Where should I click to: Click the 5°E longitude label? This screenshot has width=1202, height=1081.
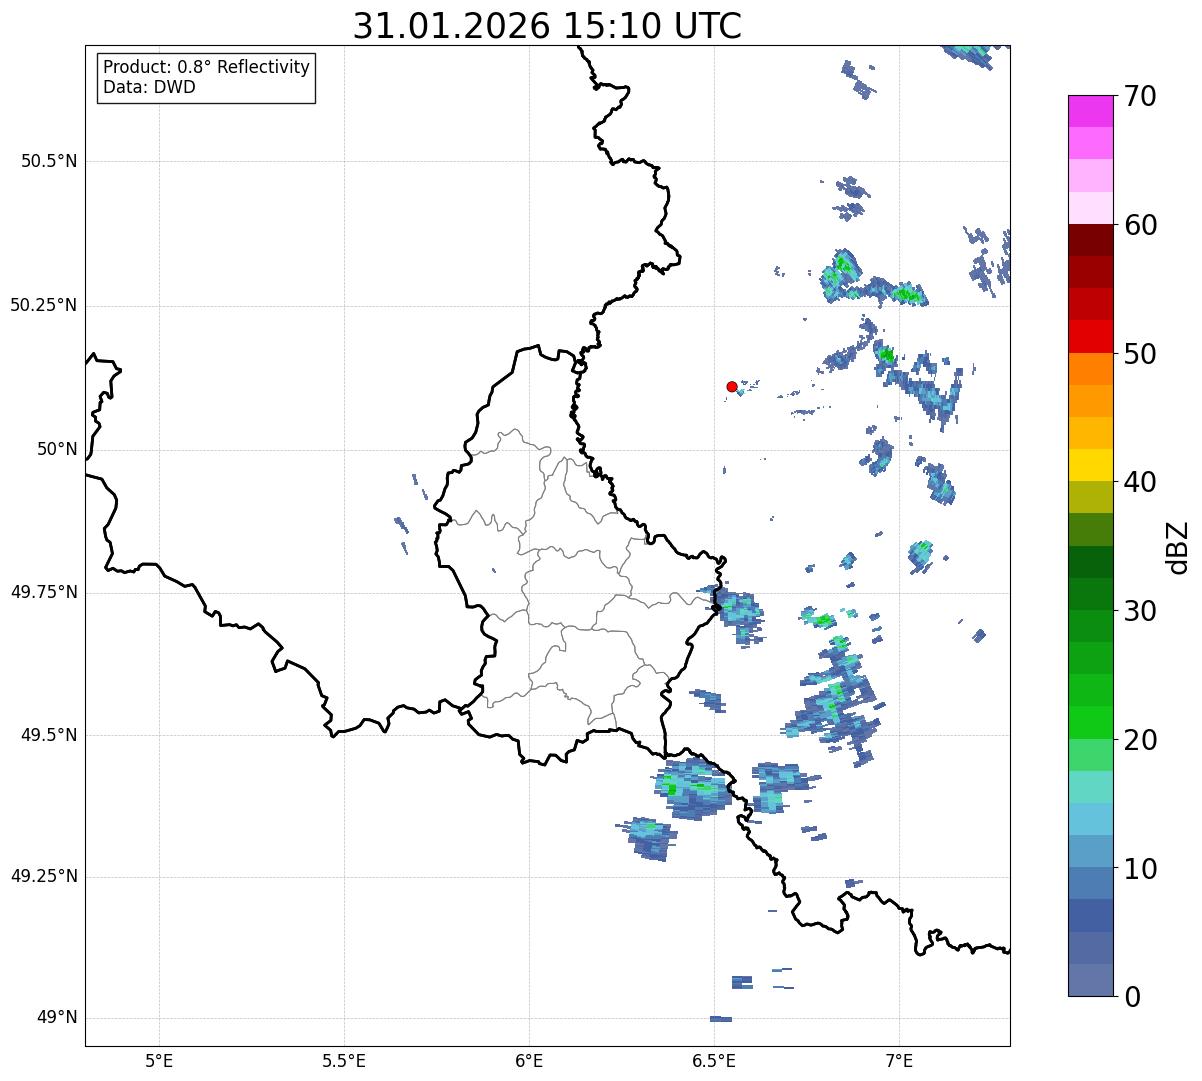pyautogui.click(x=159, y=1060)
